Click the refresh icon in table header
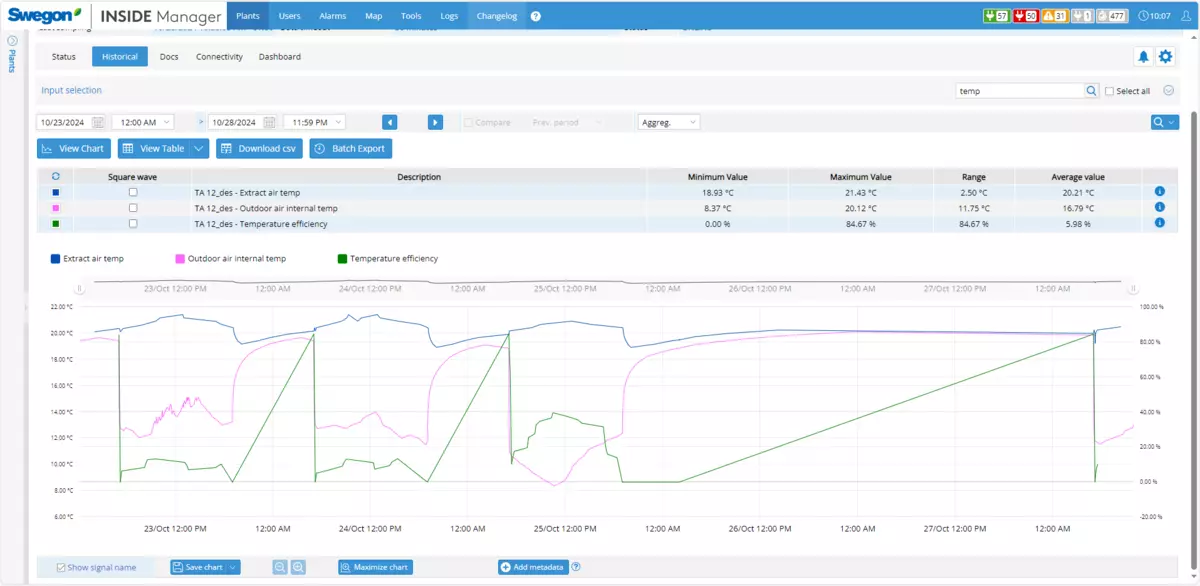This screenshot has height=586, width=1200. pyautogui.click(x=56, y=177)
